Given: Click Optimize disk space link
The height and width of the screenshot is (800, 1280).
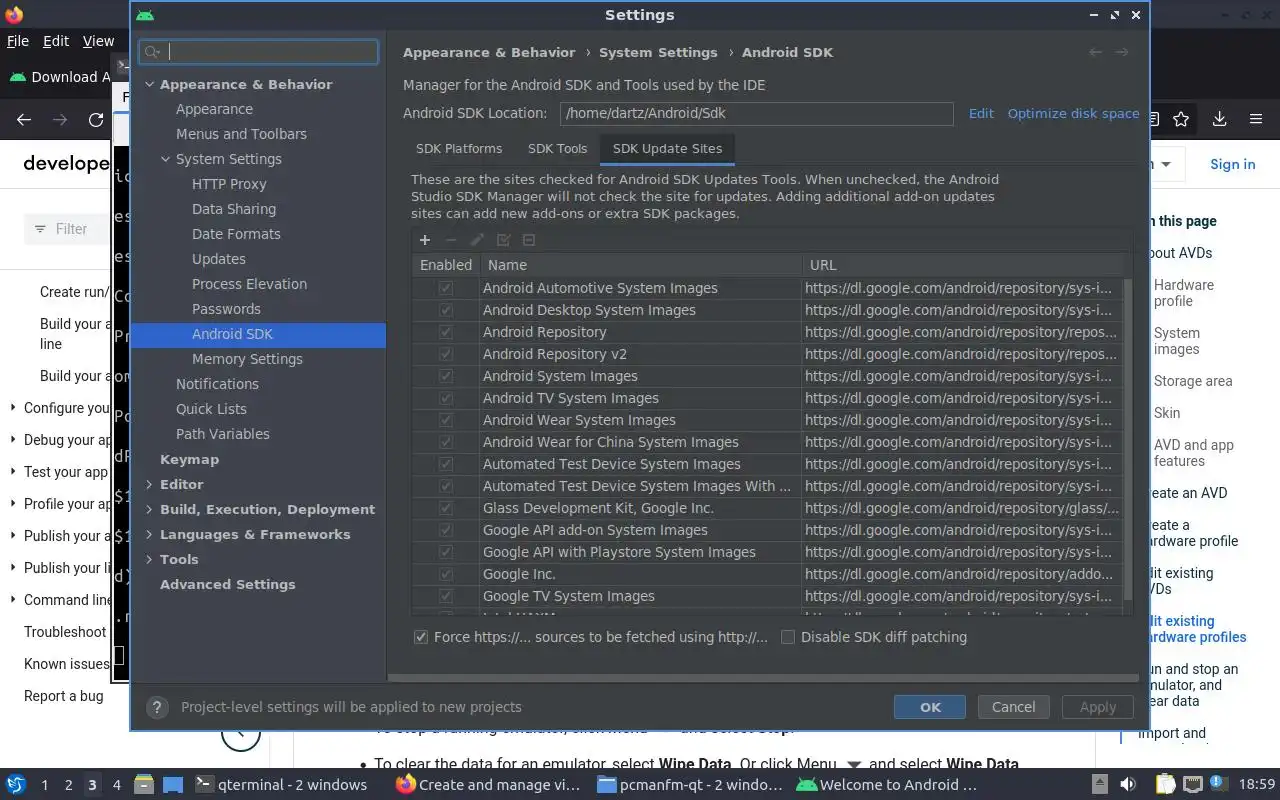Looking at the screenshot, I should 1073,113.
